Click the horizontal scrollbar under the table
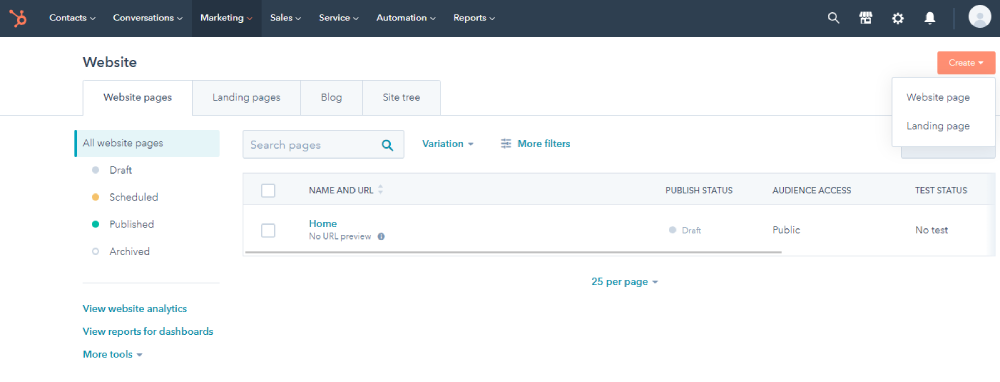 [x=513, y=252]
